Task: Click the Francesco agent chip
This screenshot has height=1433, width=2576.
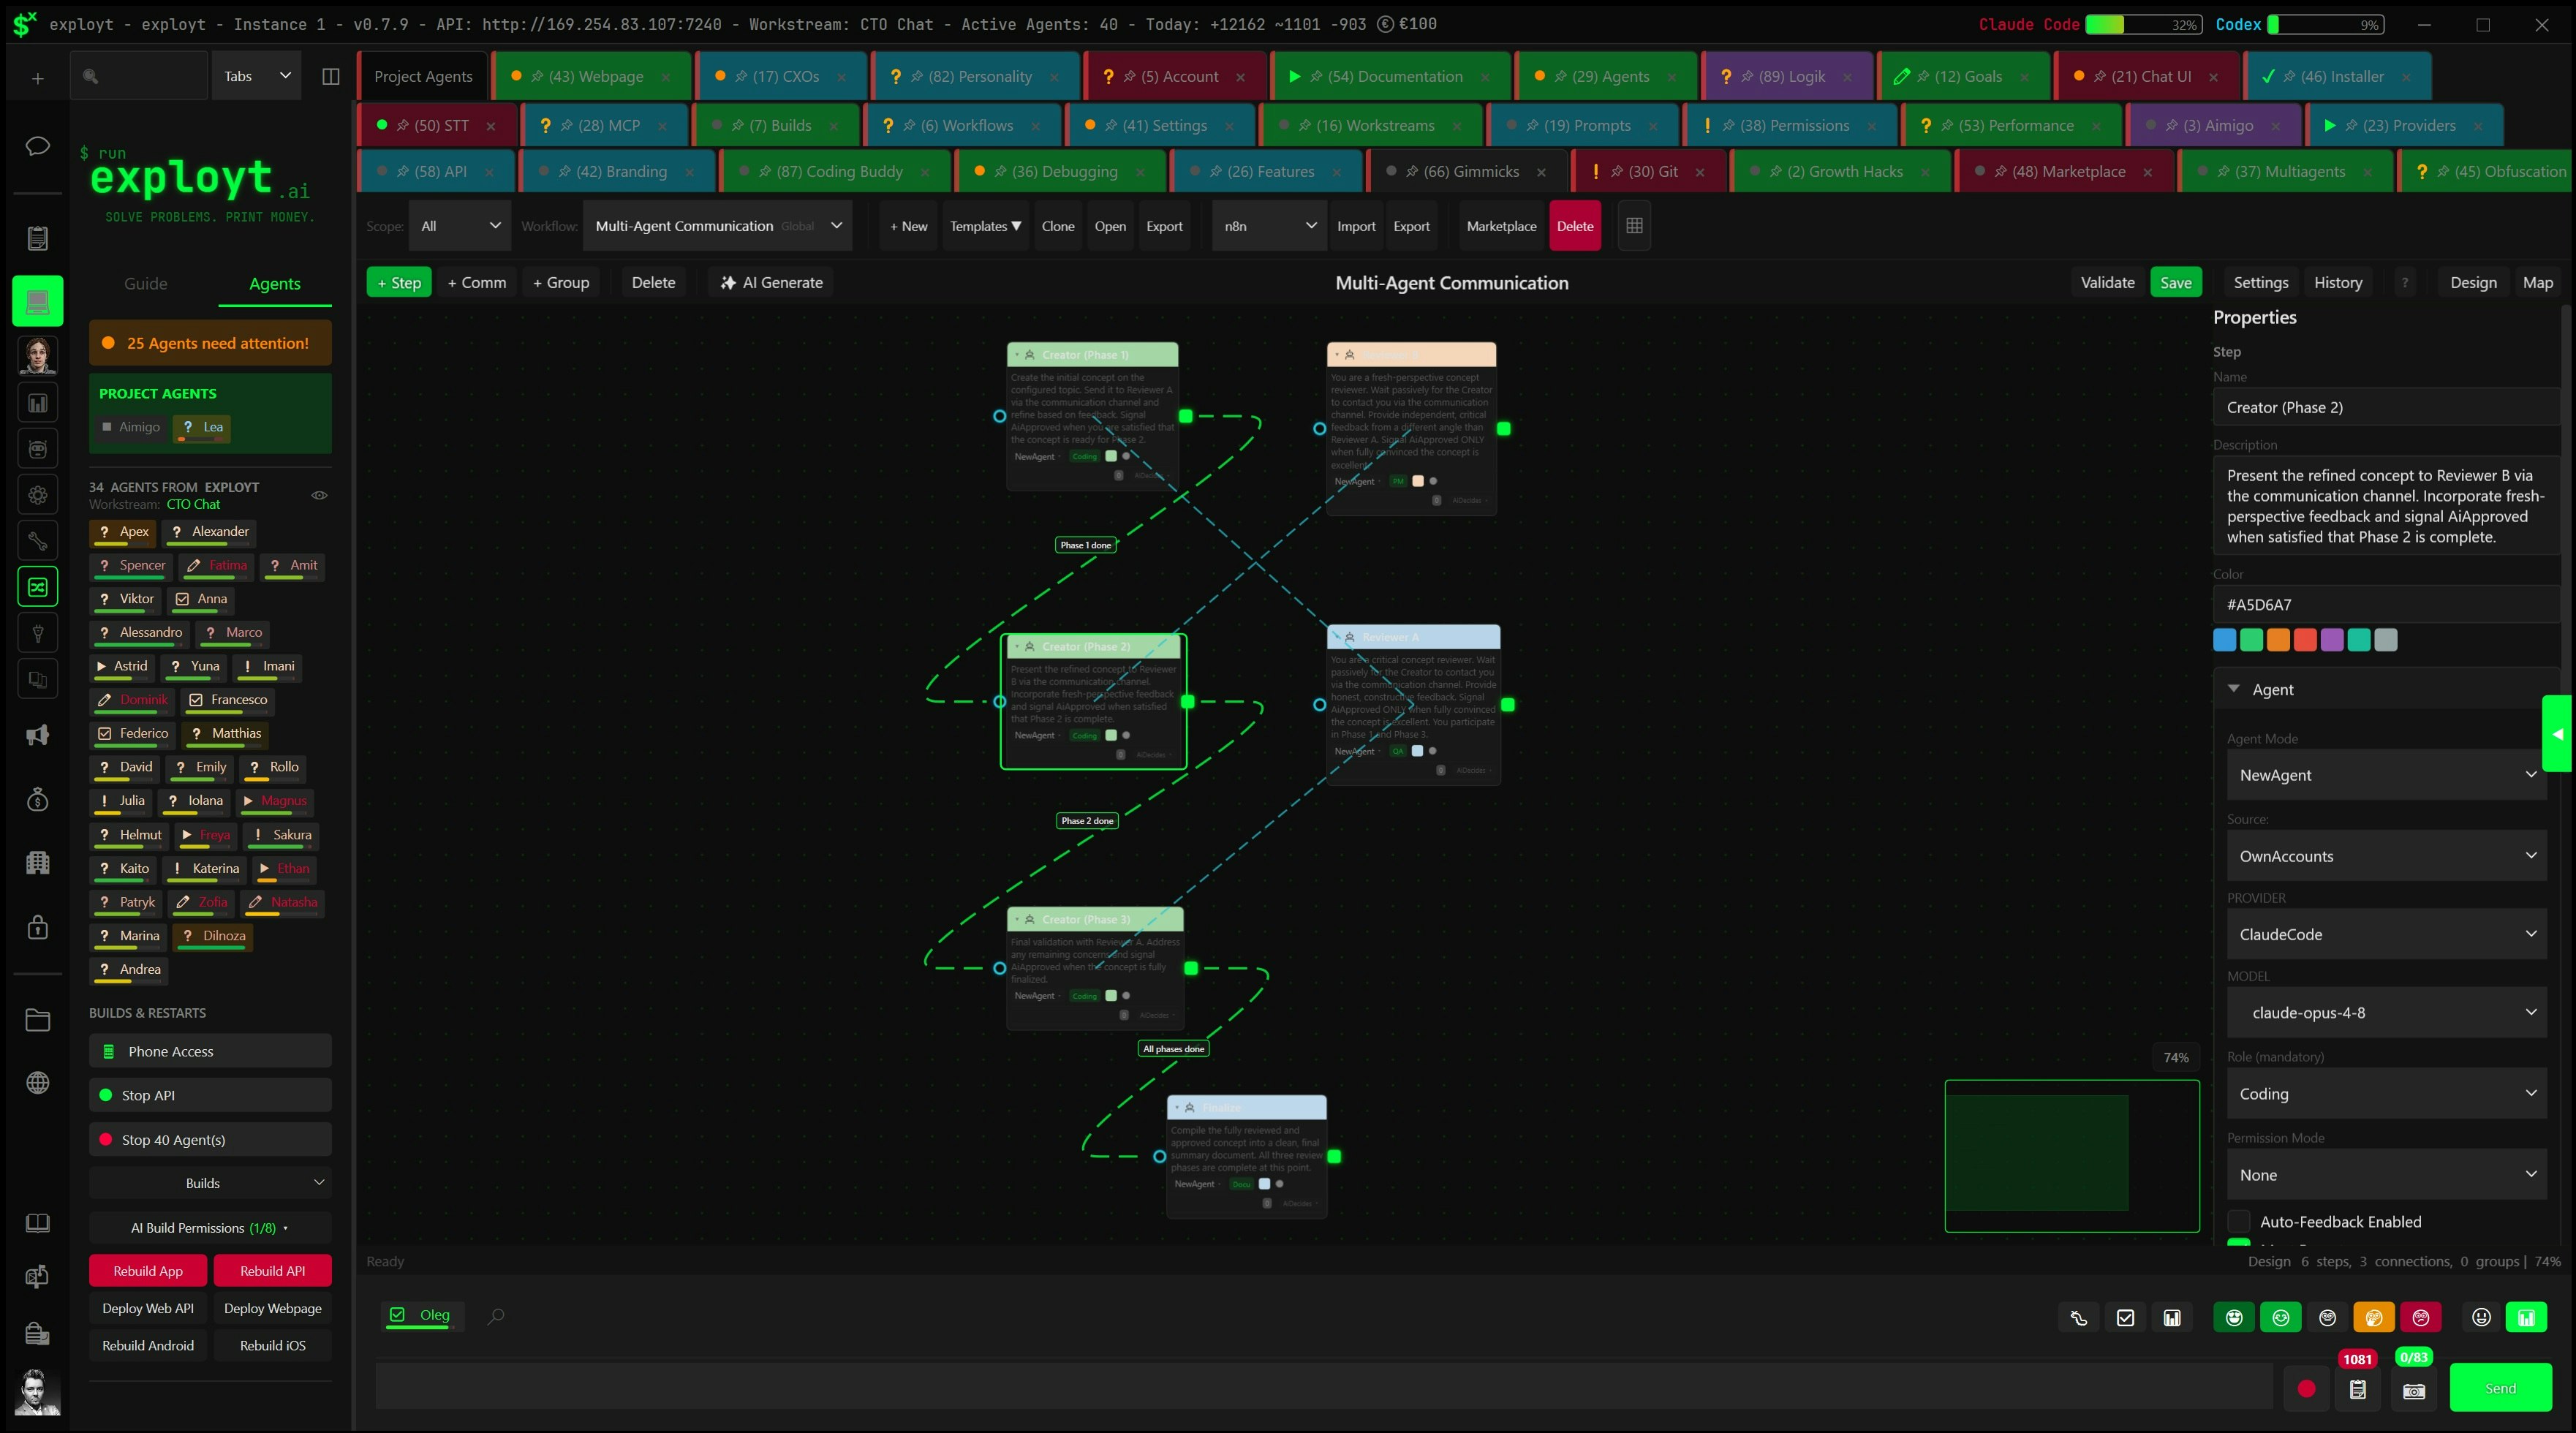Action: (x=228, y=700)
